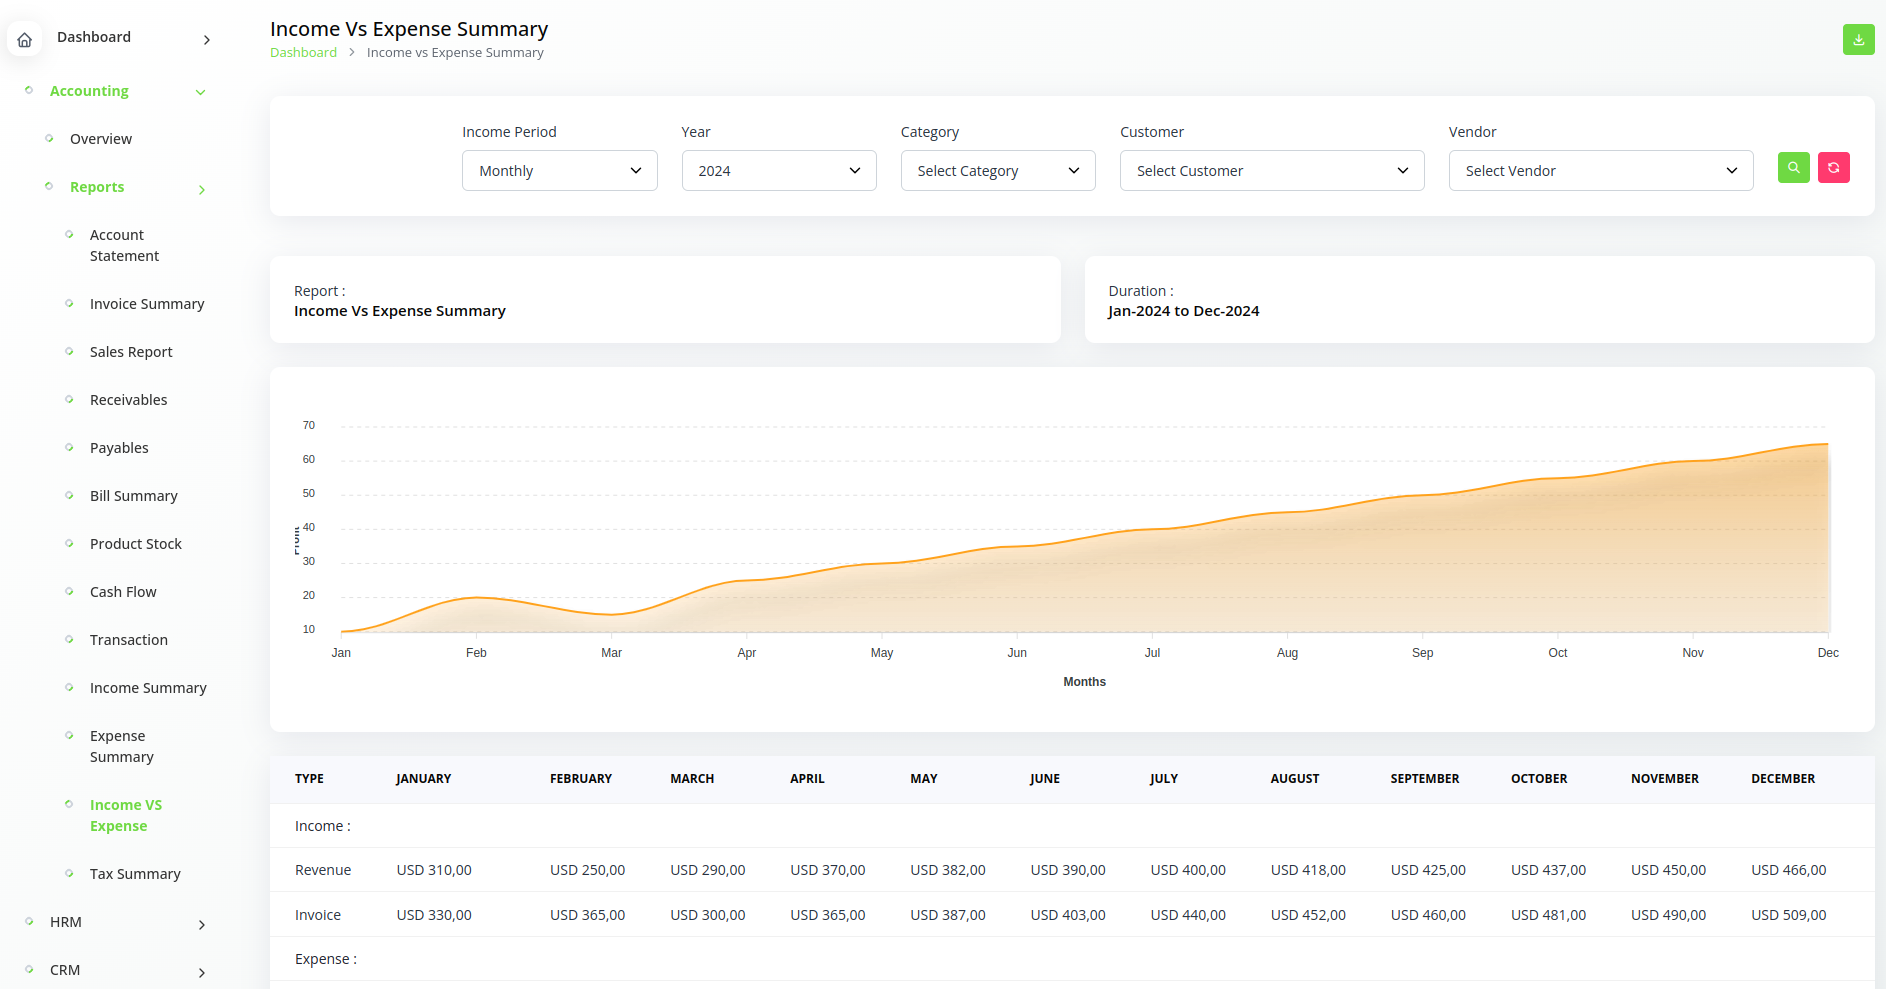The height and width of the screenshot is (989, 1886).
Task: Click the chevron beside Dashboard menu
Action: pos(206,40)
